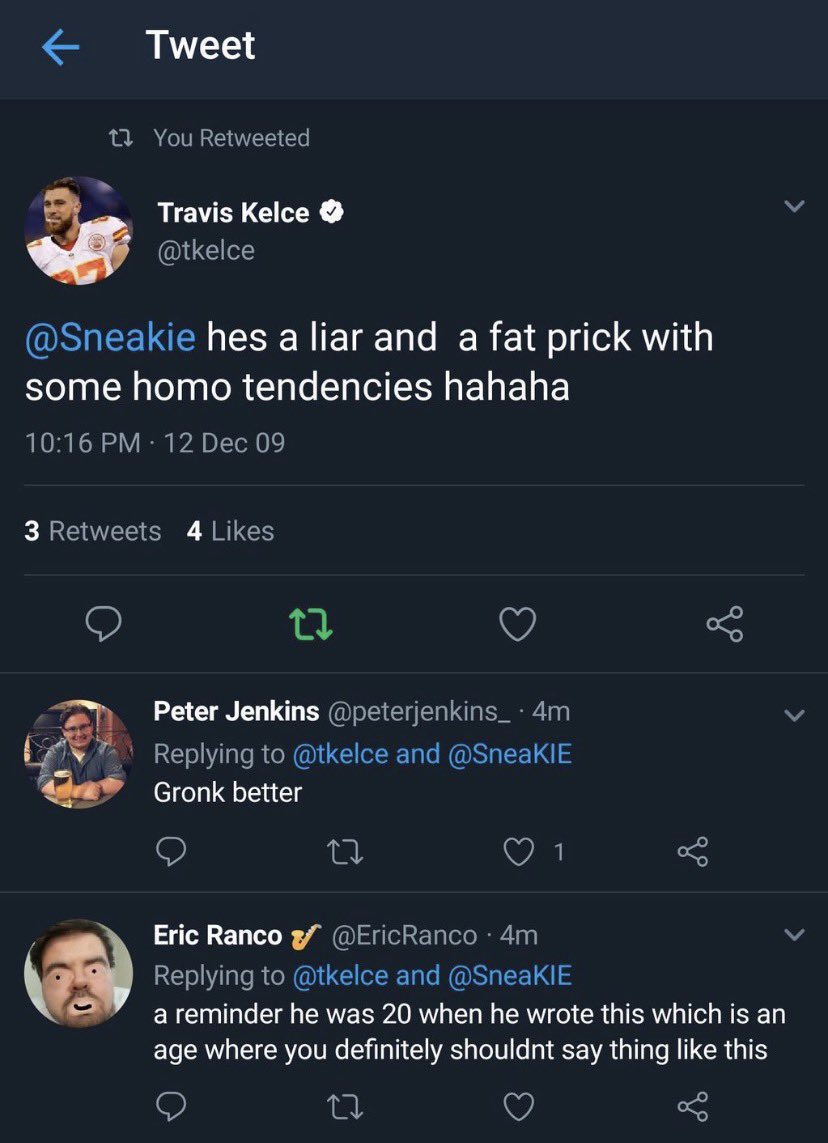View the 4 Likes list

point(230,531)
